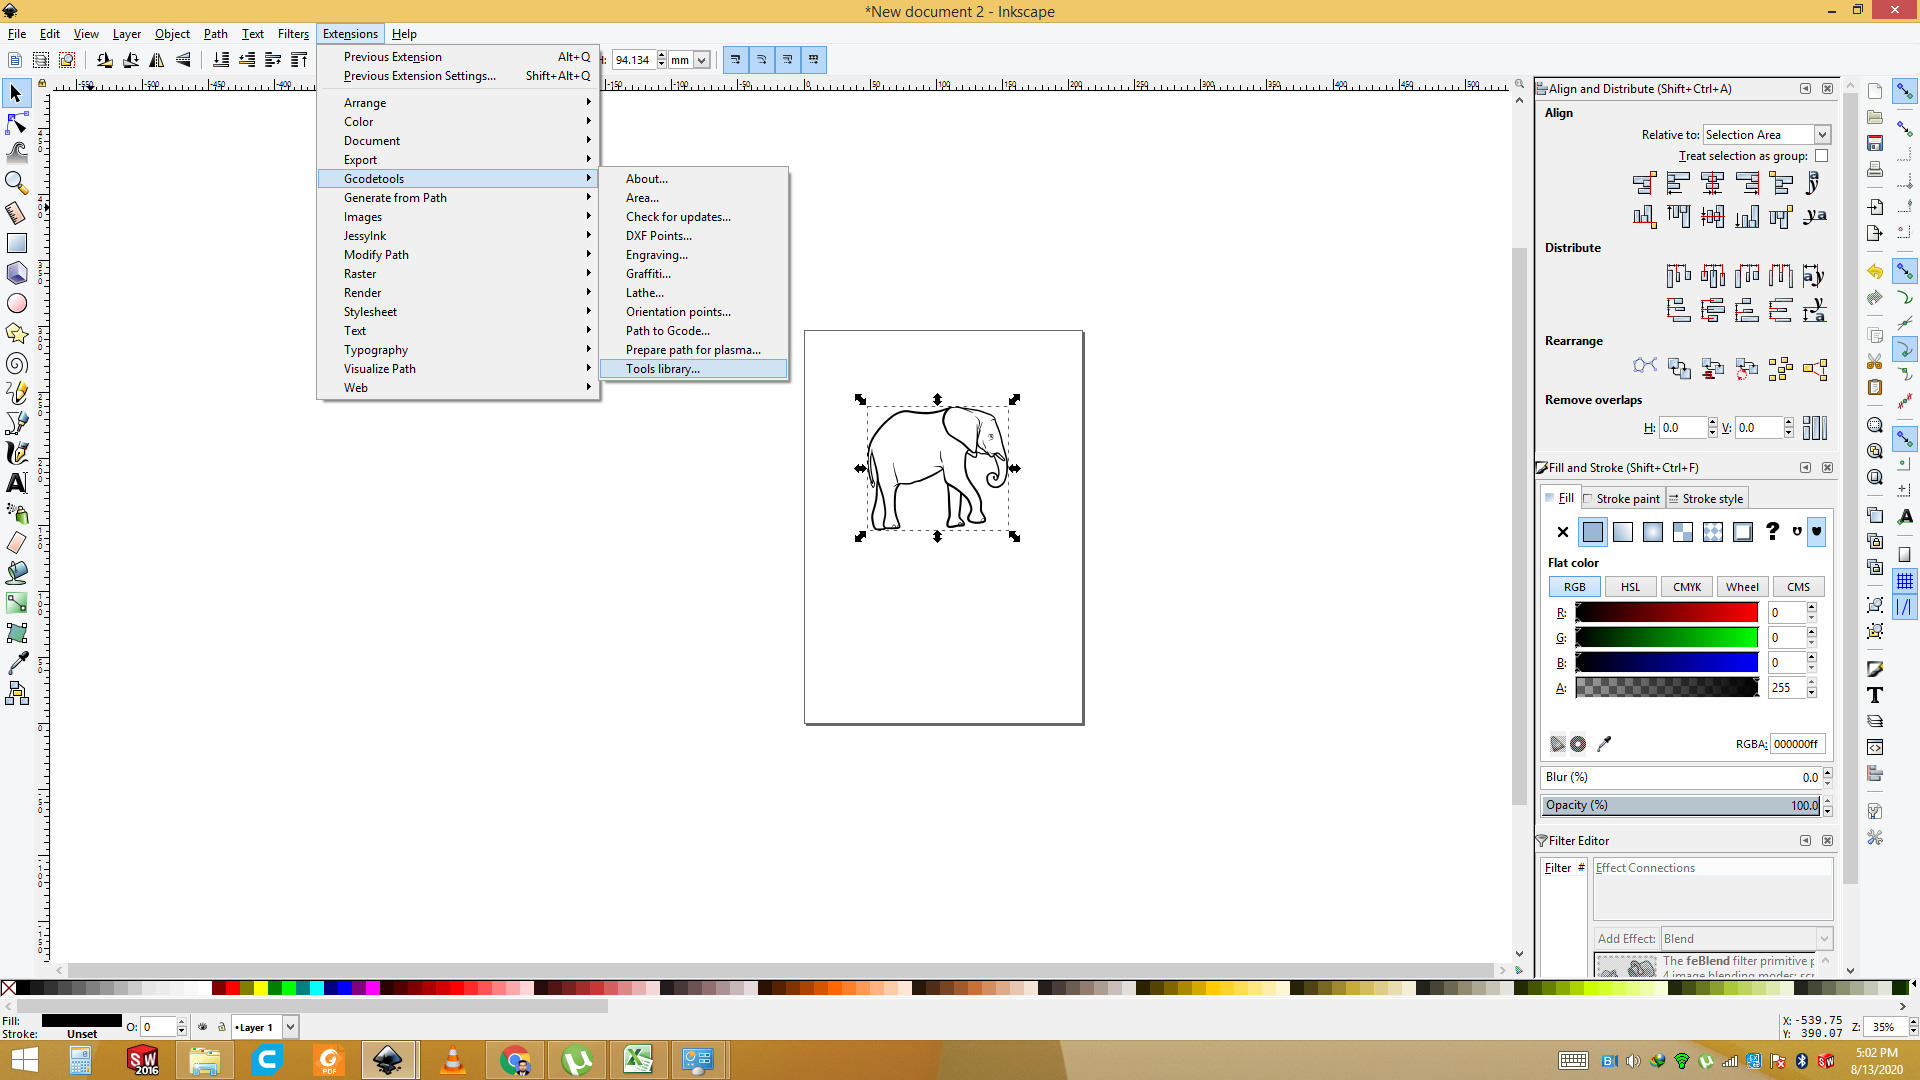The image size is (1920, 1080).
Task: Open the mm units dropdown
Action: click(689, 60)
